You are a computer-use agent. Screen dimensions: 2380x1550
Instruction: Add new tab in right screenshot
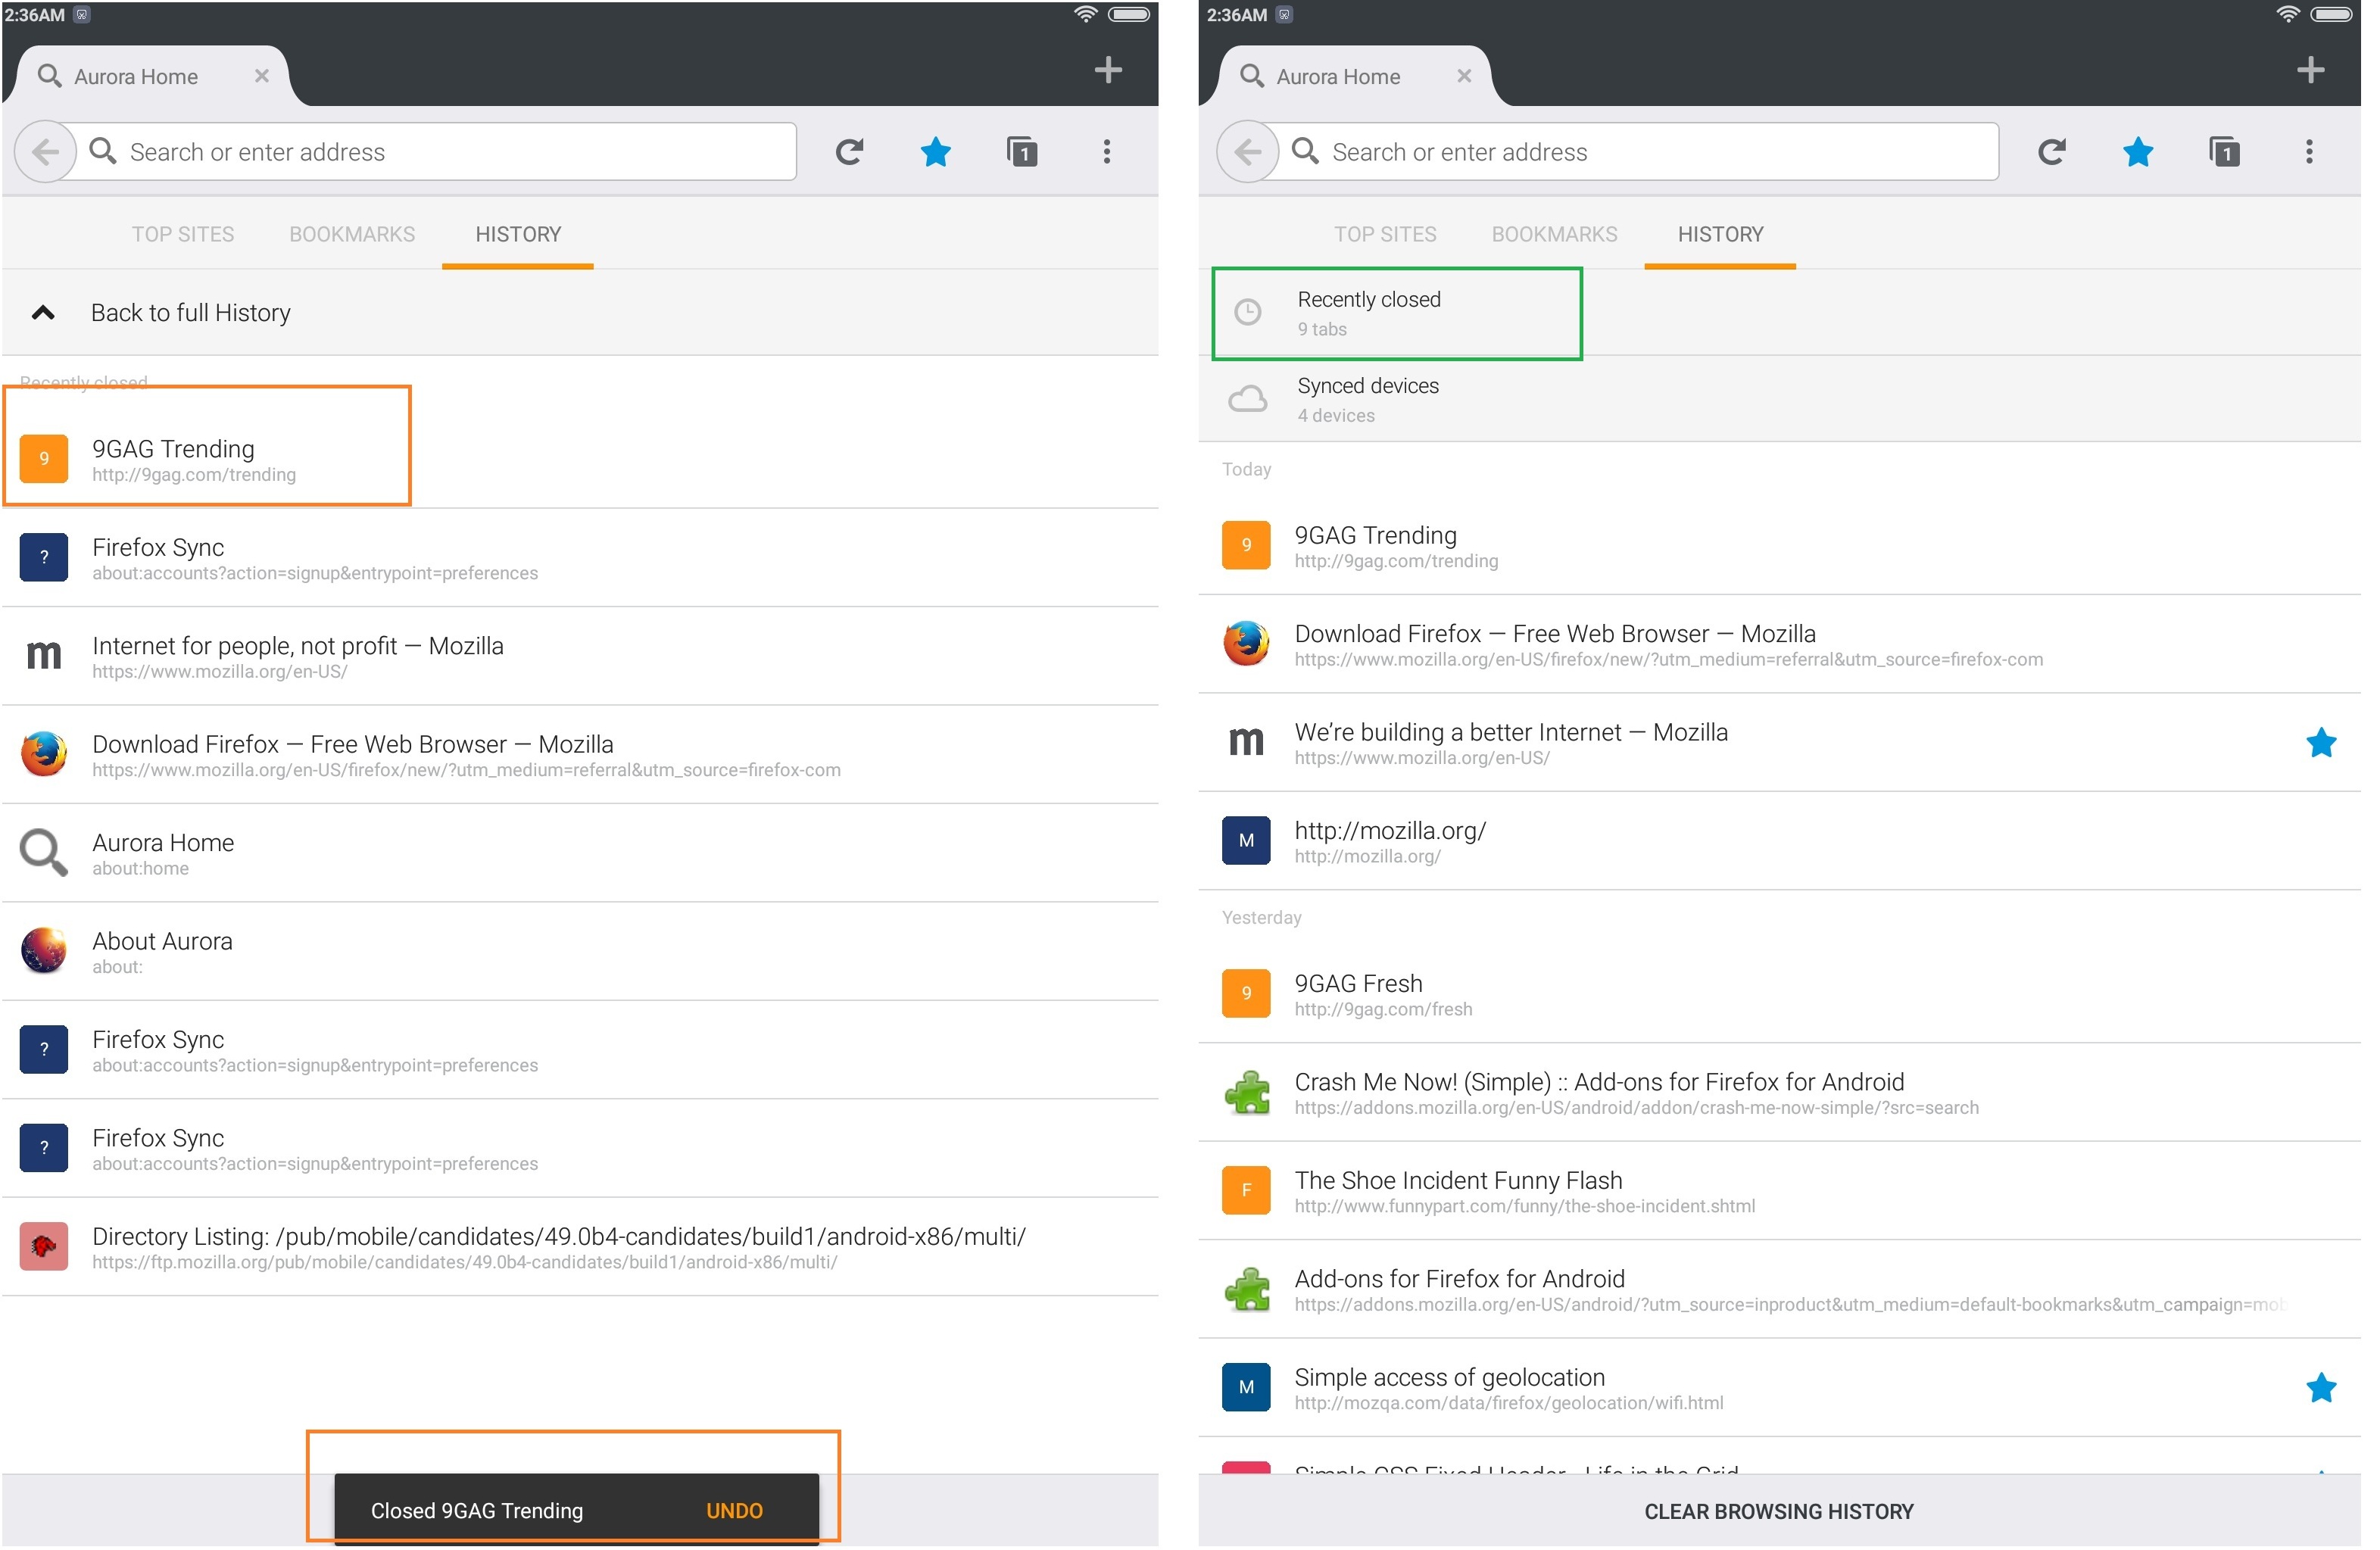coord(2310,70)
